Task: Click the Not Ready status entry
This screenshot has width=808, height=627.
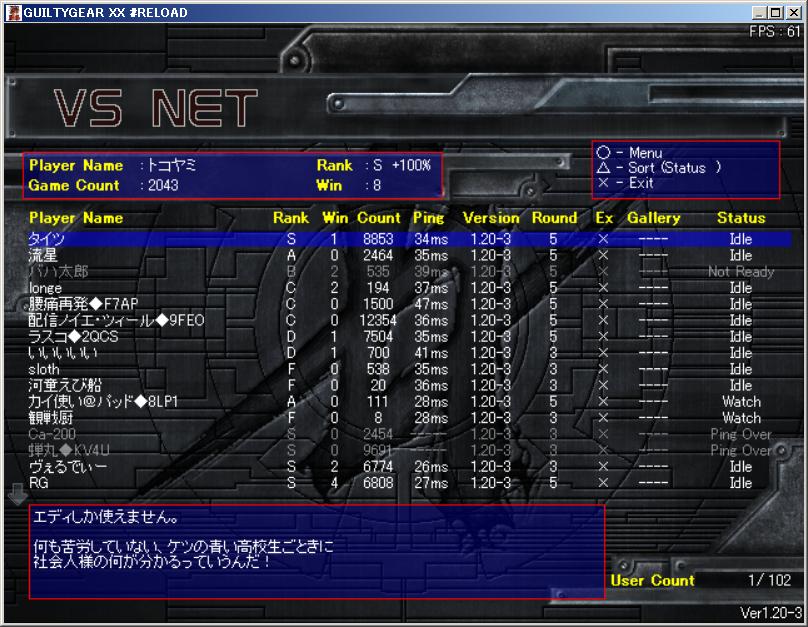Action: point(741,272)
